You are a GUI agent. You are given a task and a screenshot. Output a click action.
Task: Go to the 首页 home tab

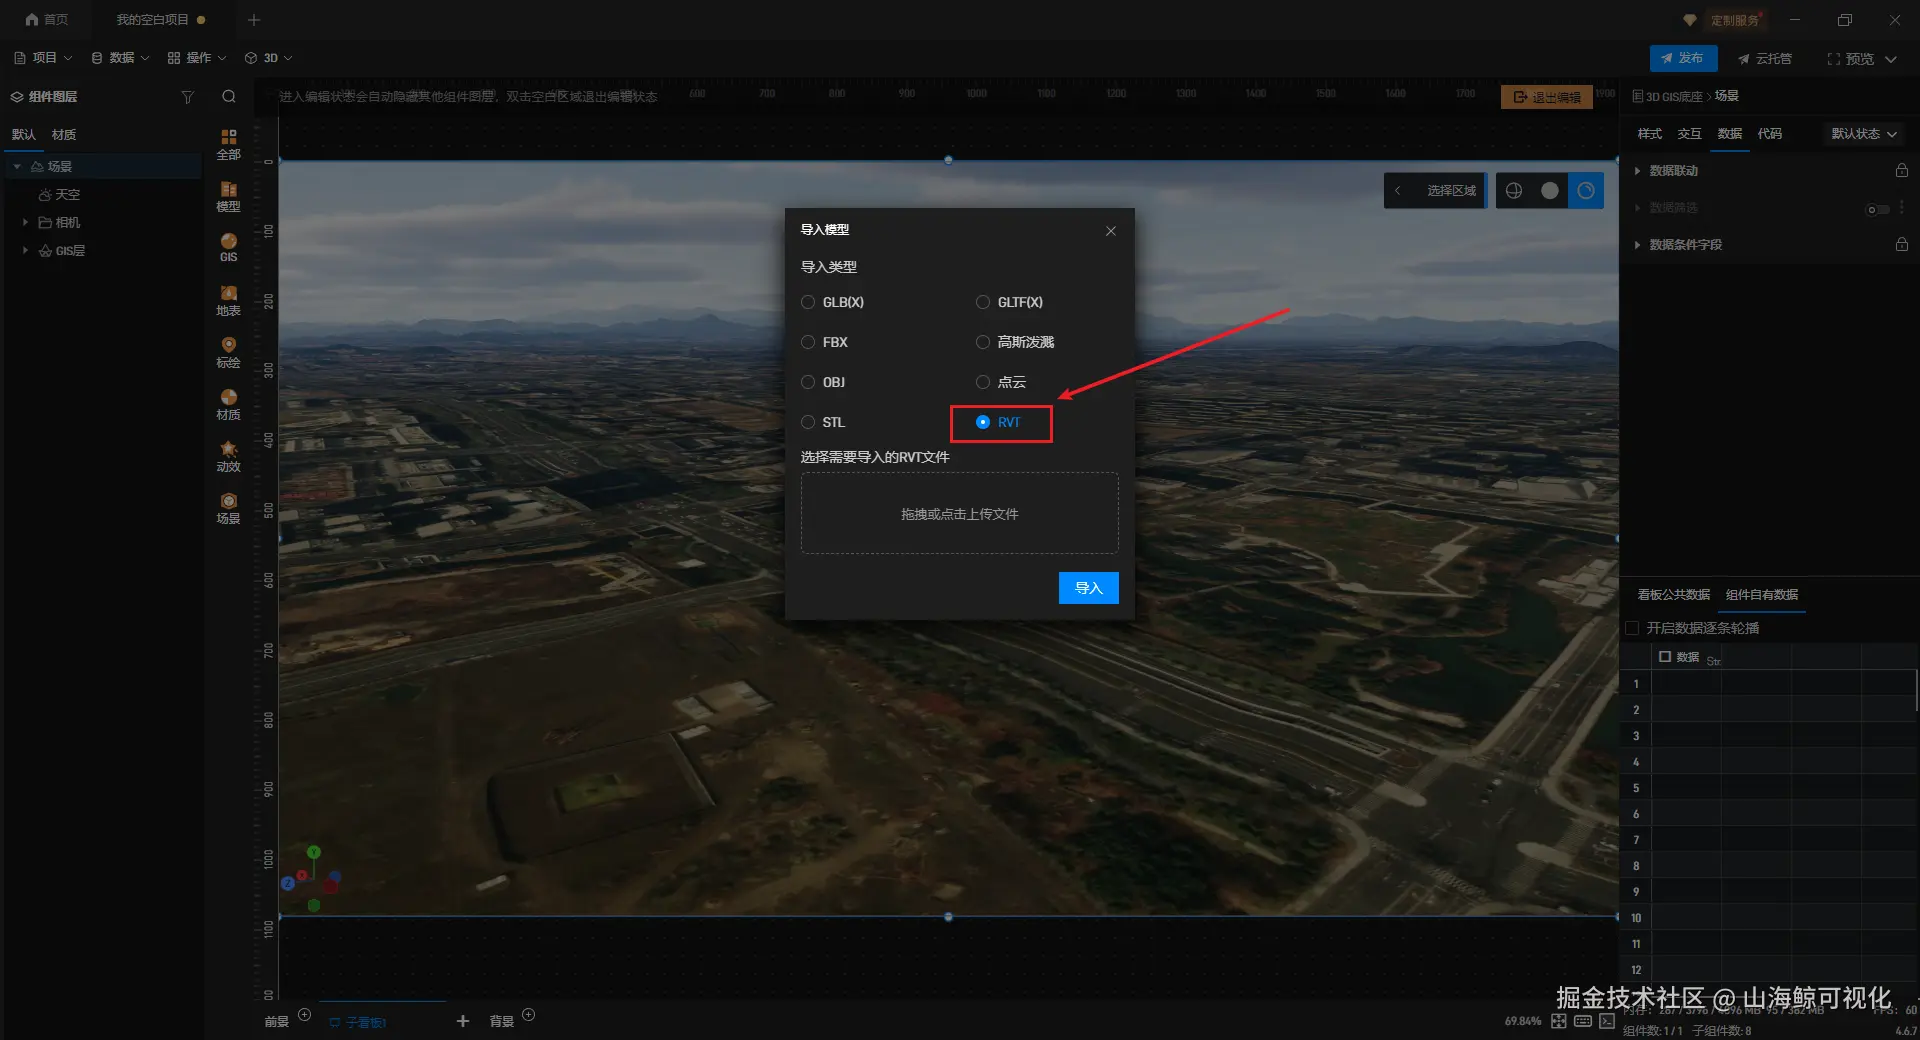pos(47,20)
